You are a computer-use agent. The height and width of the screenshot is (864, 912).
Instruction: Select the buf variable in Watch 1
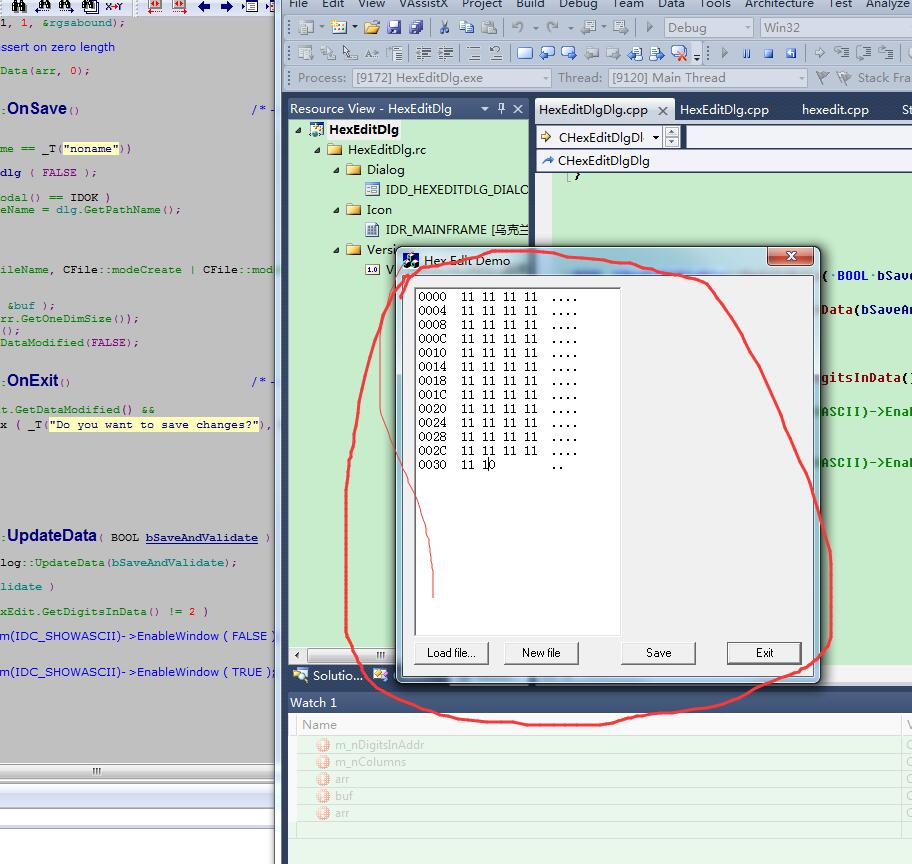[x=345, y=796]
